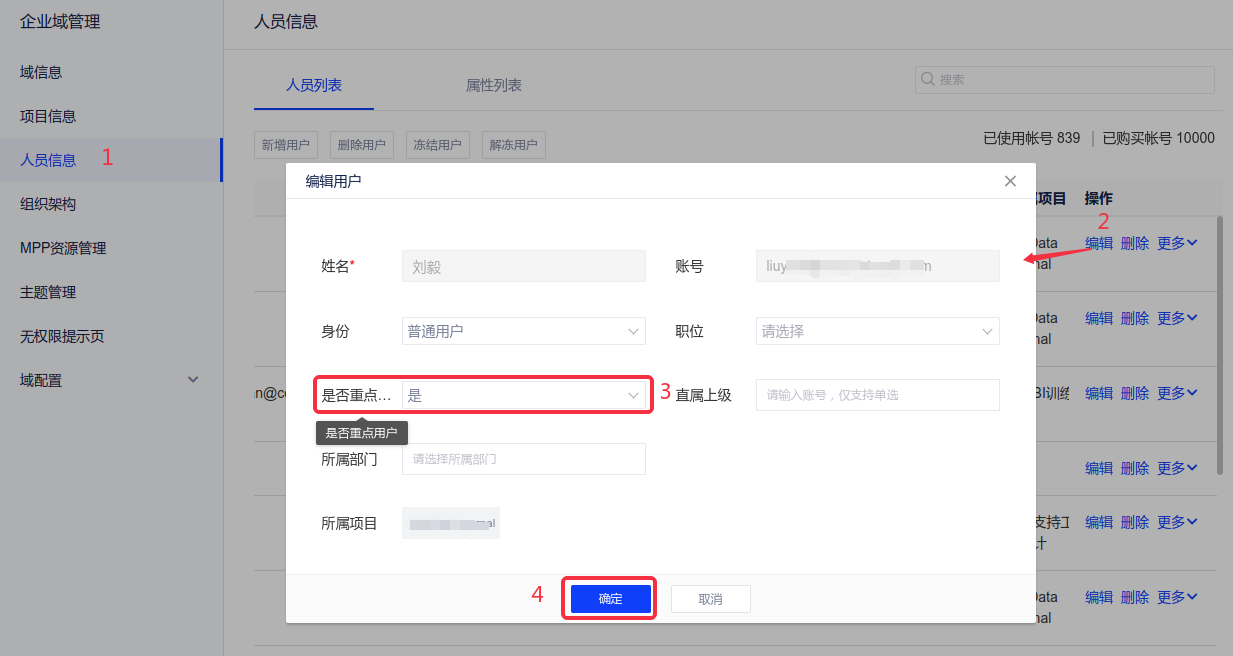This screenshot has height=656, width=1233.
Task: Open the 职位 dropdown
Action: pyautogui.click(x=877, y=331)
